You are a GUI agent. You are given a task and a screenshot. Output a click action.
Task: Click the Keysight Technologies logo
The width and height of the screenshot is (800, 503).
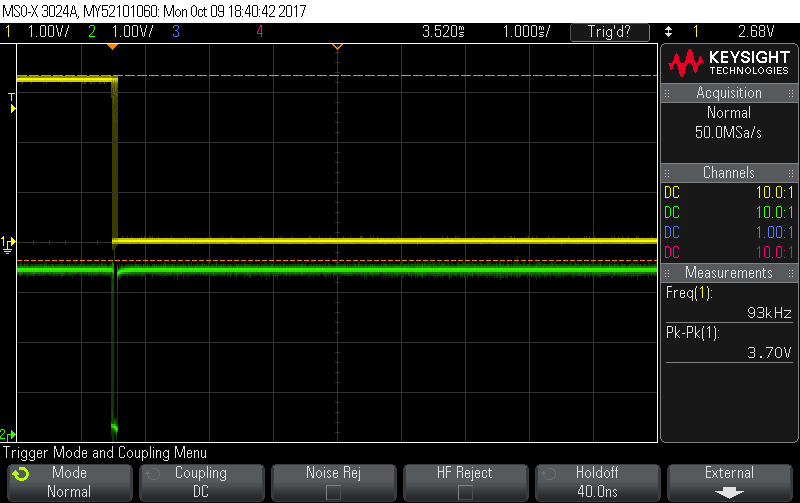click(729, 63)
